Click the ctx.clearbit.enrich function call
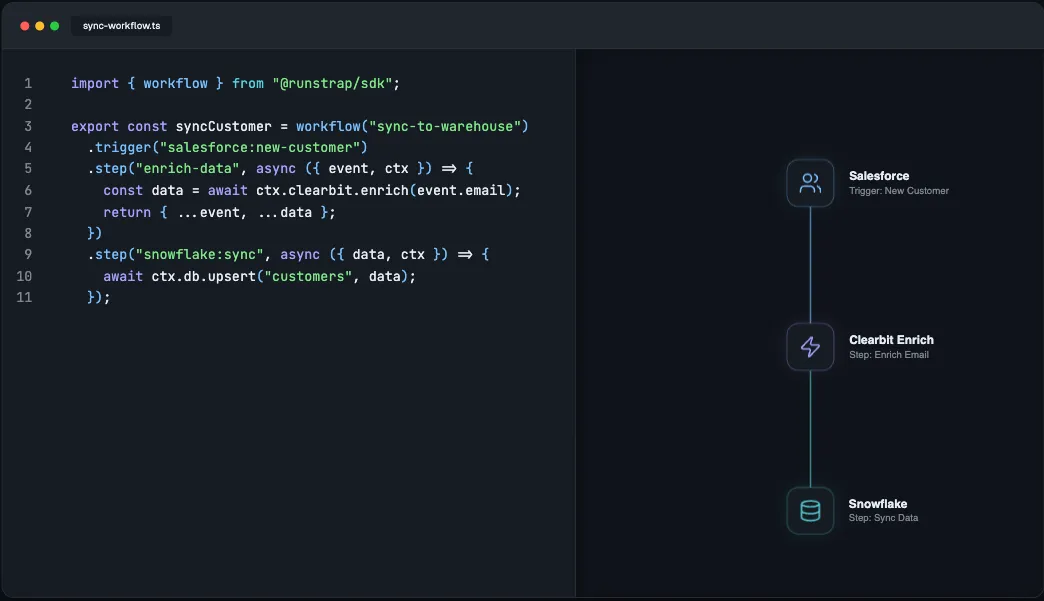 pos(333,190)
